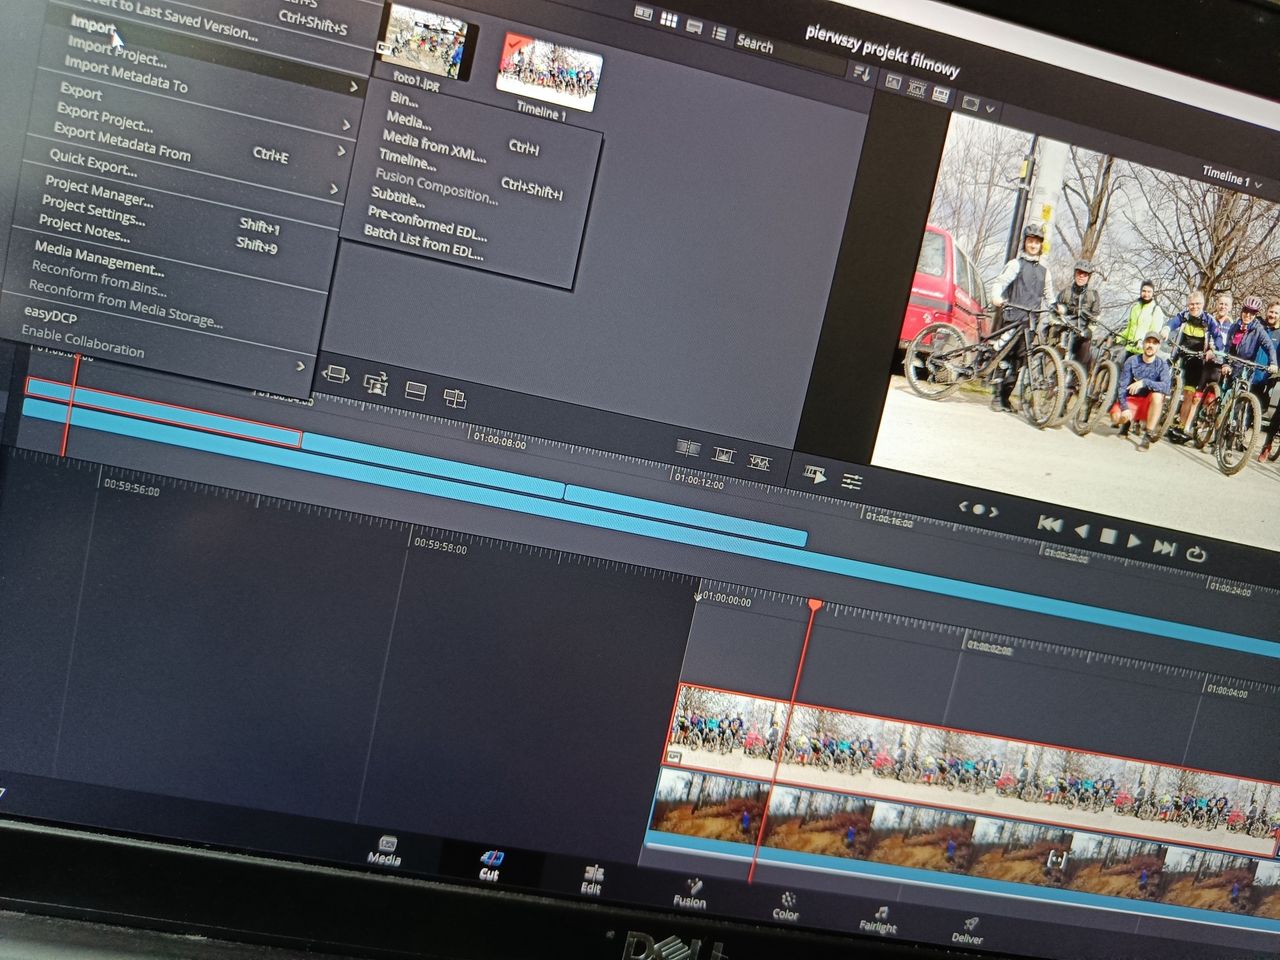Screen dimensions: 1280x960
Task: Switch media pool to thumbnail grid view
Action: pyautogui.click(x=669, y=21)
